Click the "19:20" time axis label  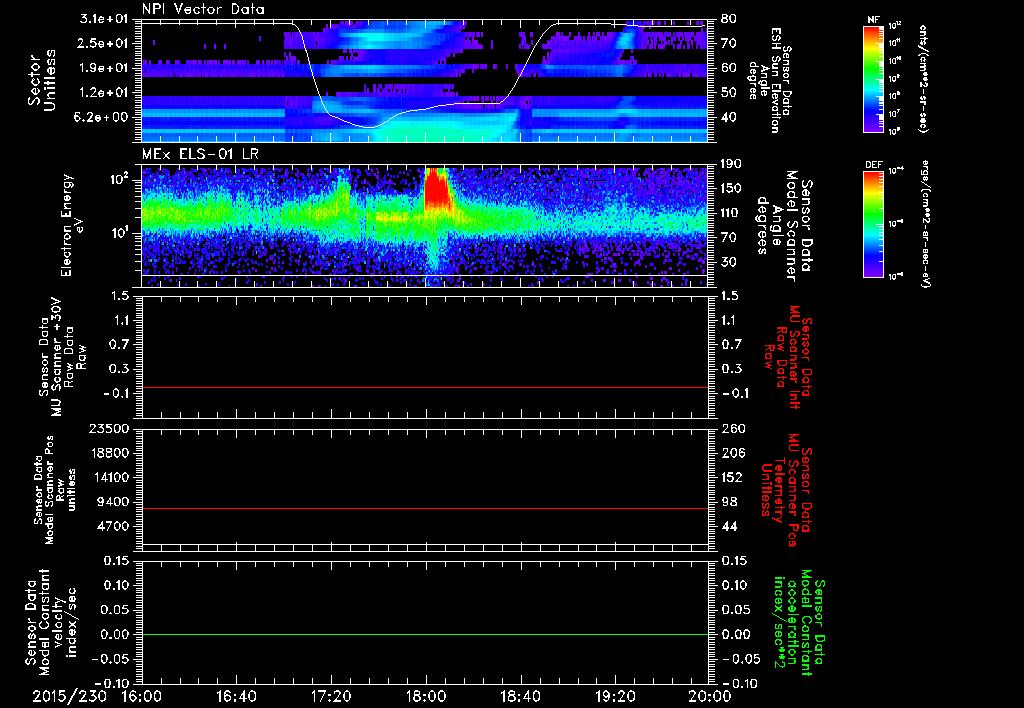(x=615, y=696)
